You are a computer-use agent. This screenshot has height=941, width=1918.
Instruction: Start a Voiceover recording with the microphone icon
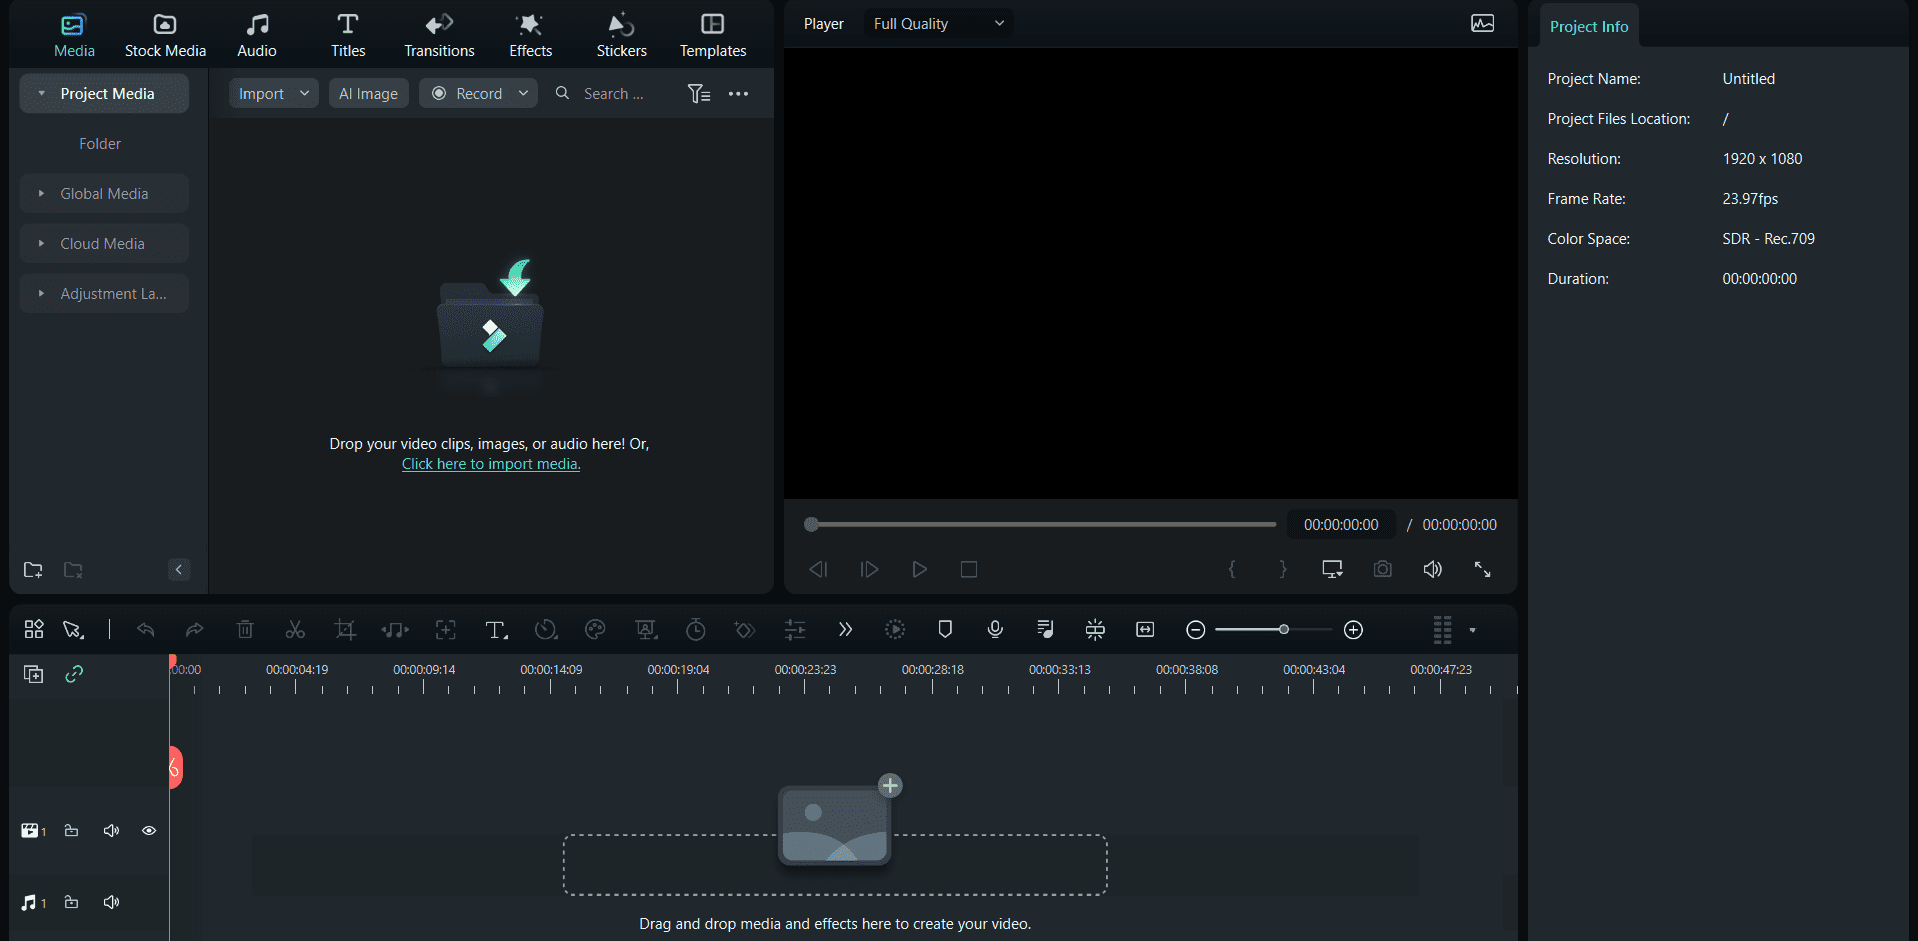[x=995, y=630]
